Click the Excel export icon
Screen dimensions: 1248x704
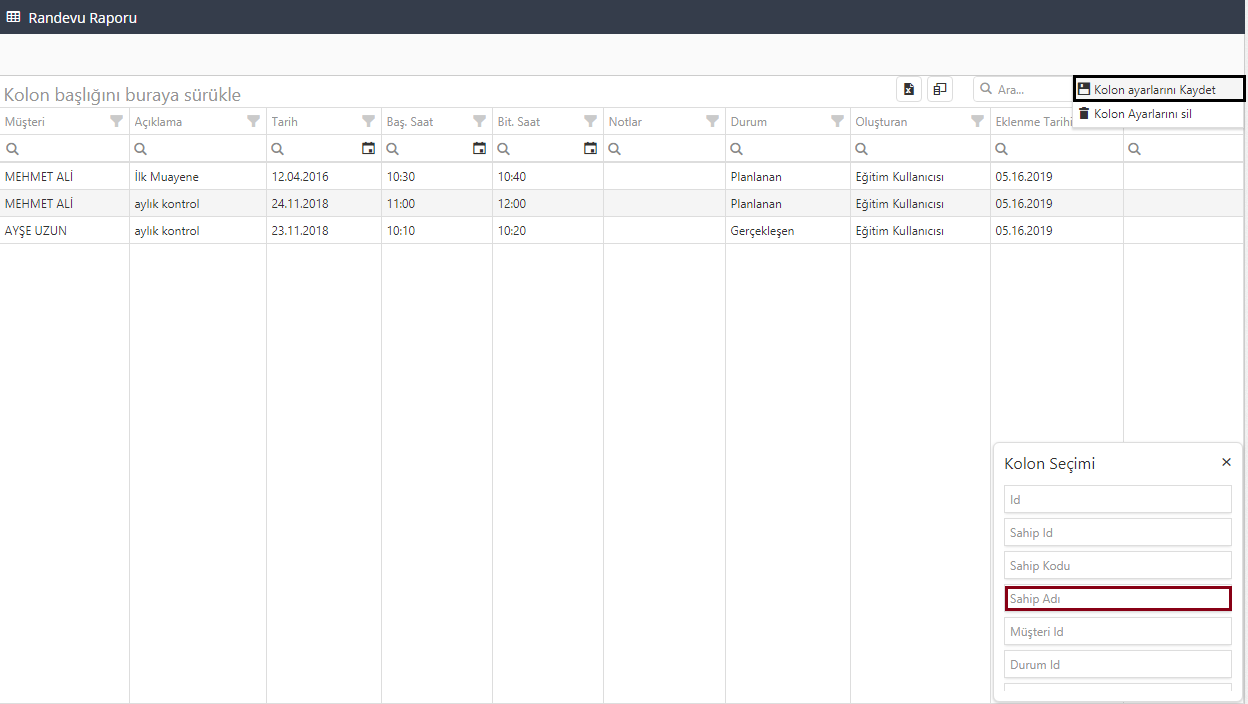(908, 89)
